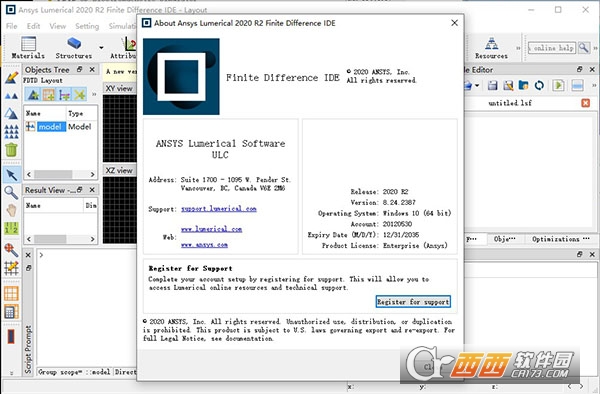Select the model row in Objects Tree

coord(60,127)
